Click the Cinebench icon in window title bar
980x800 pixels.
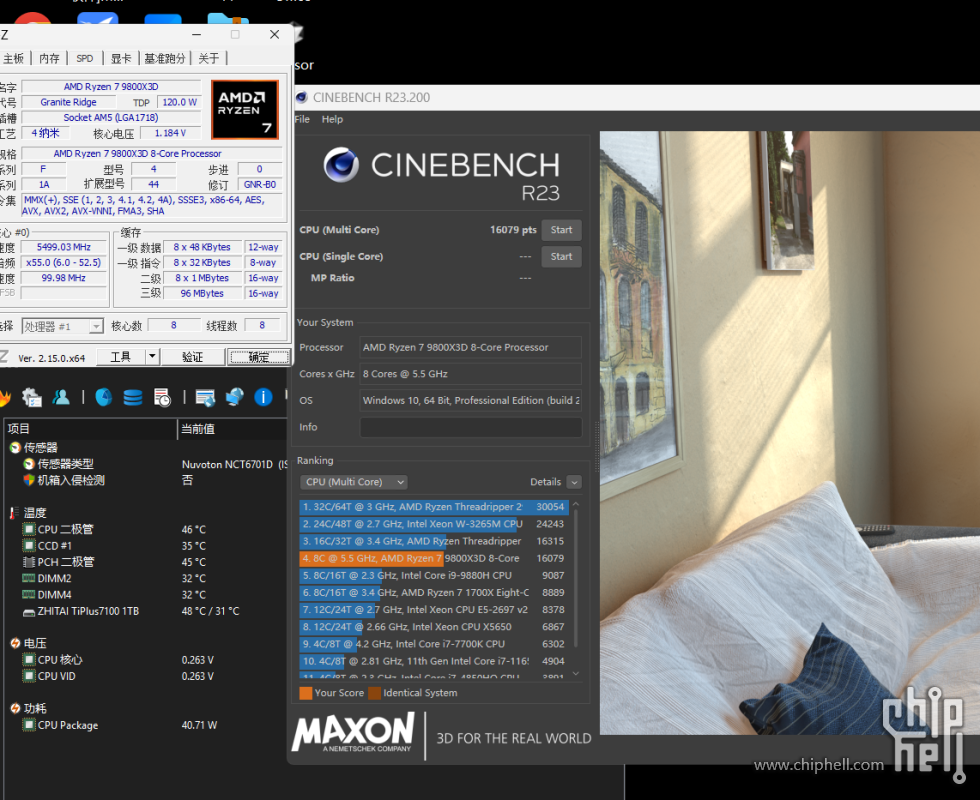tap(302, 98)
